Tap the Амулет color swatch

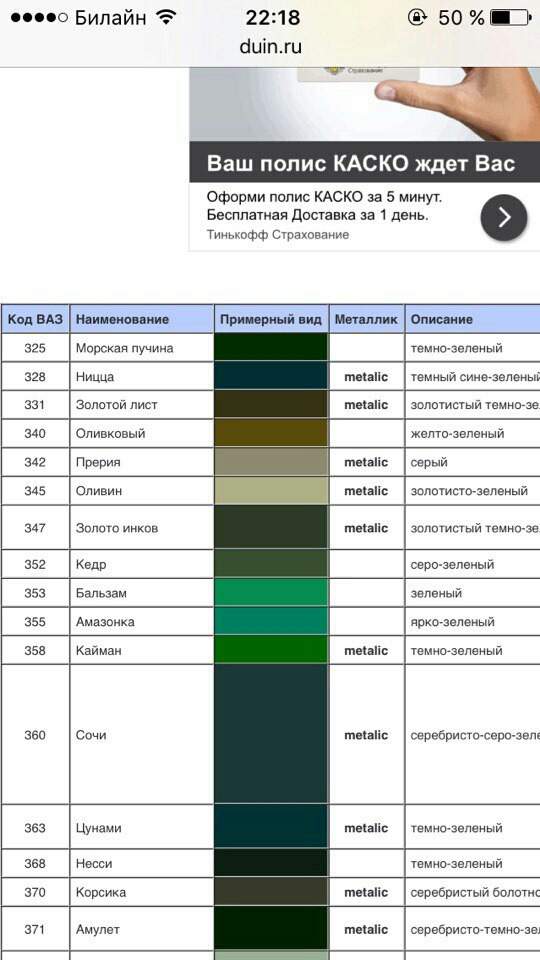[271, 929]
